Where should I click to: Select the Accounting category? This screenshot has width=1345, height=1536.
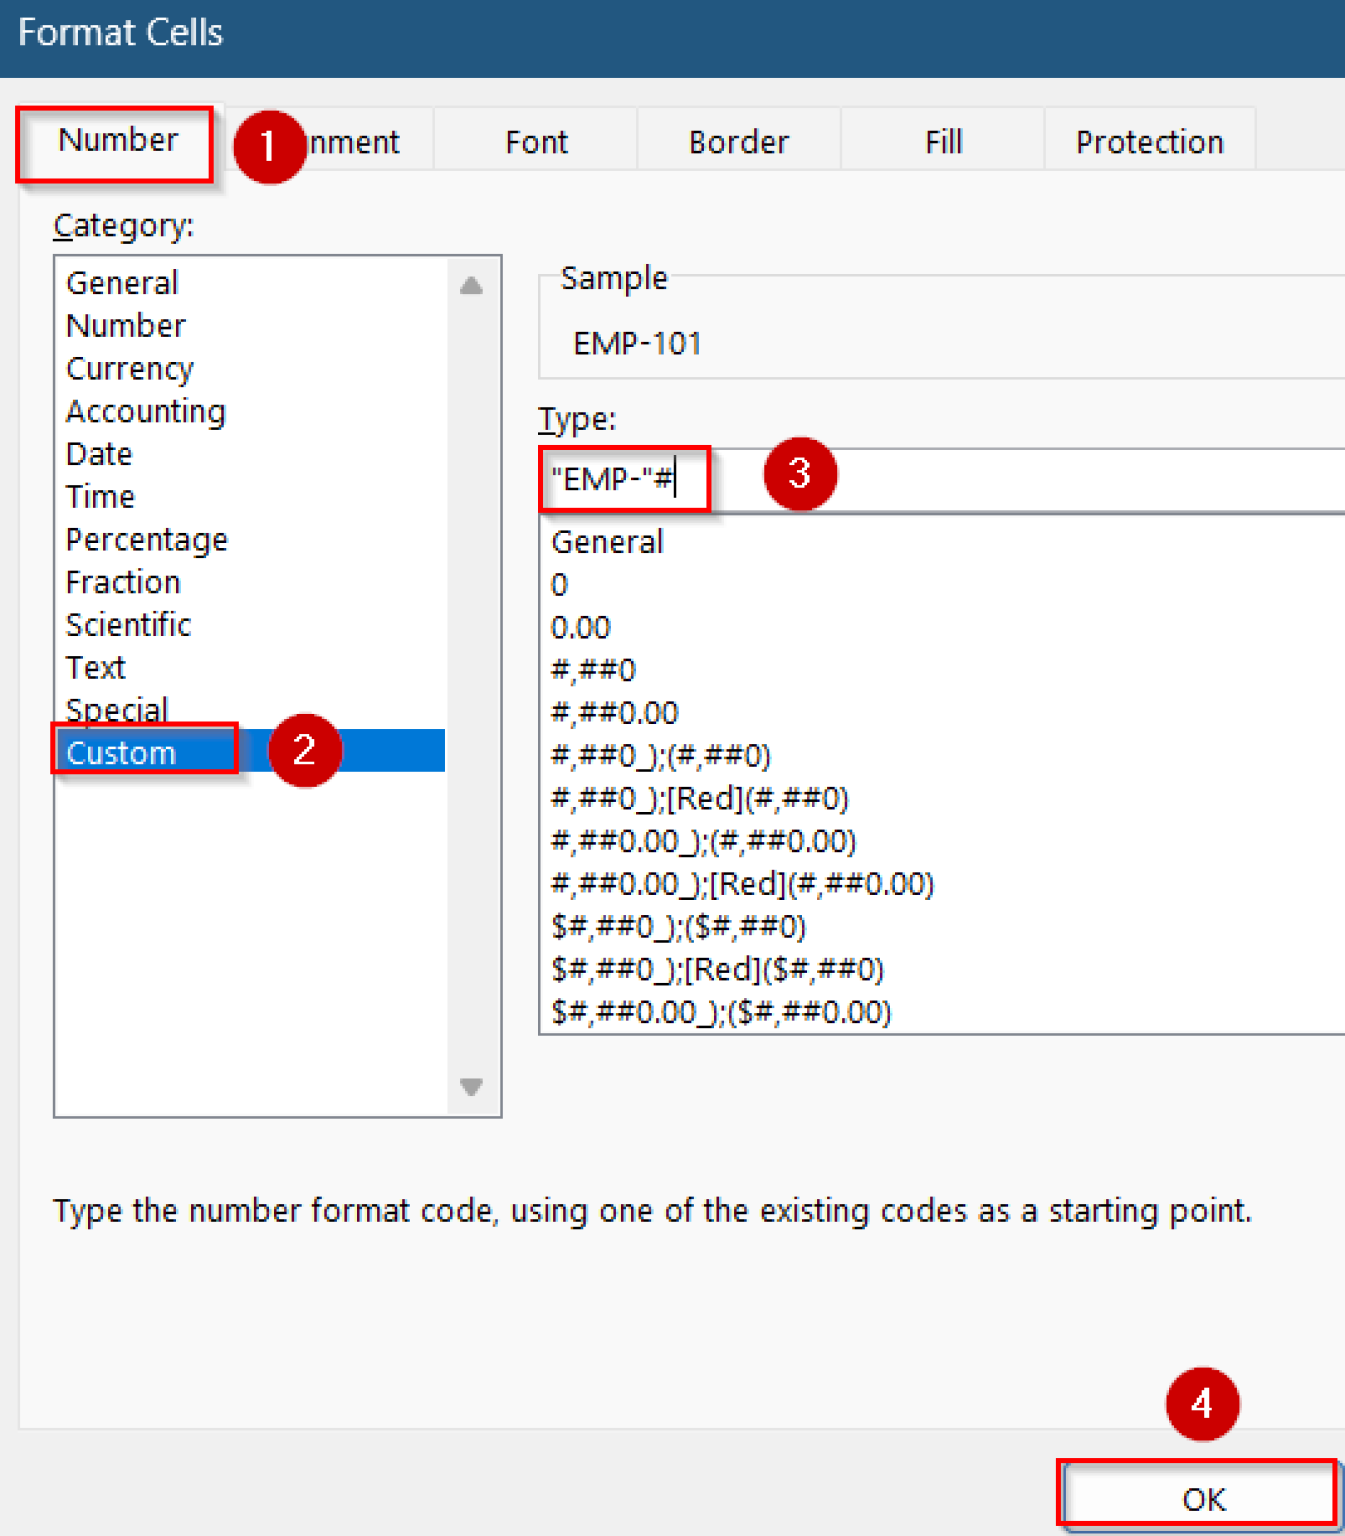tap(145, 411)
